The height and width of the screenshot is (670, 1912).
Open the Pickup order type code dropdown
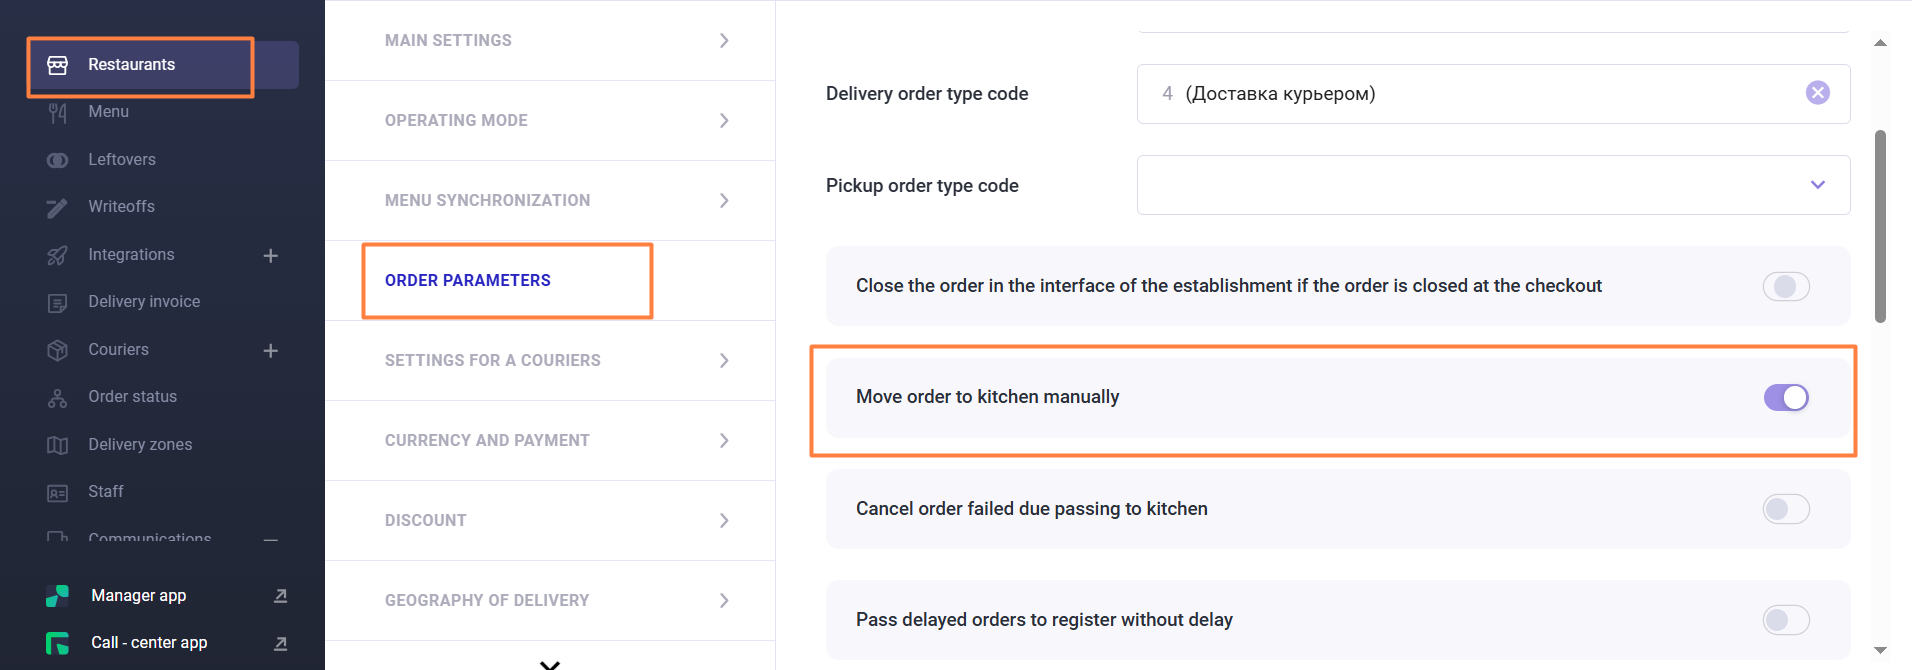(x=1817, y=185)
